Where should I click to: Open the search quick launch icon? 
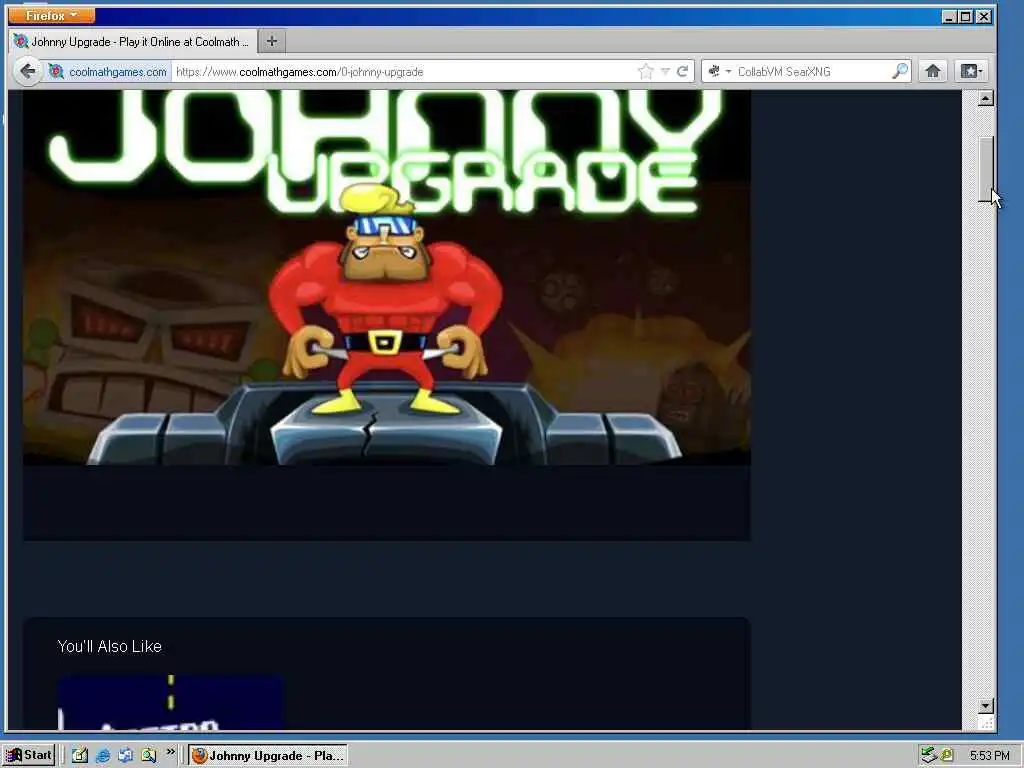(x=148, y=756)
